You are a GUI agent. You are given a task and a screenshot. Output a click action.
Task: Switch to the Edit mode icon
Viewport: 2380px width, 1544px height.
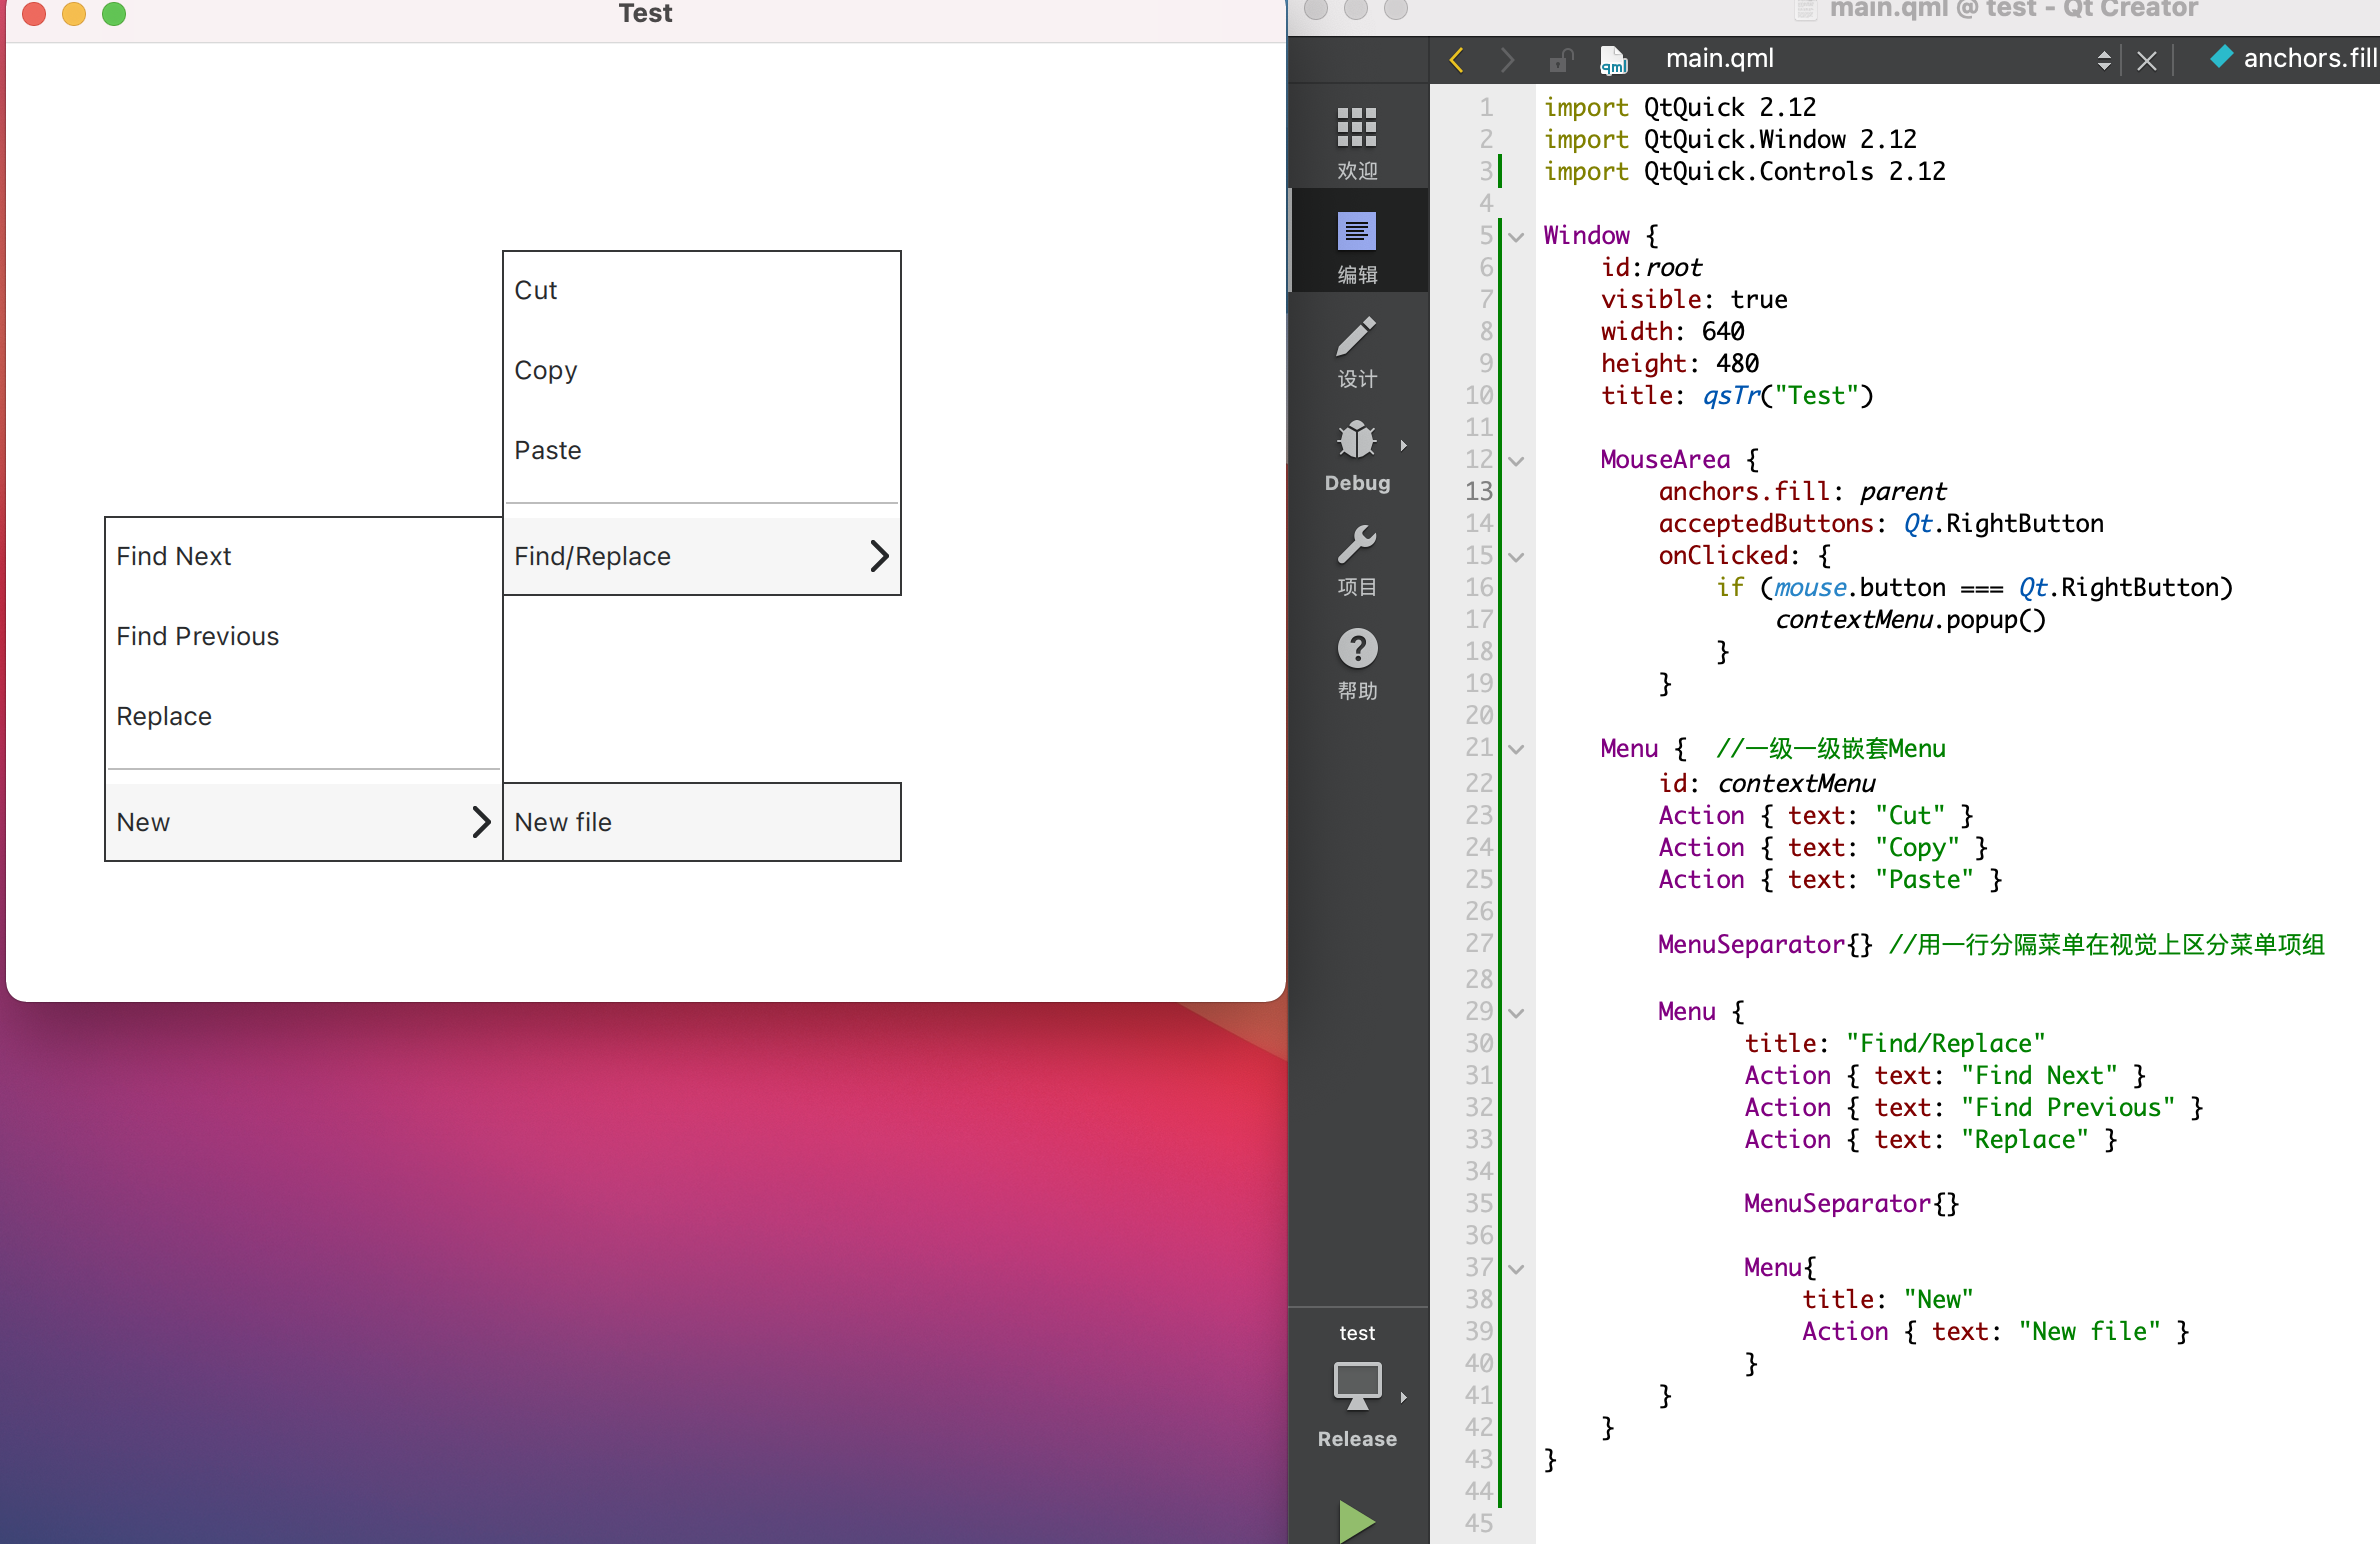tap(1356, 232)
